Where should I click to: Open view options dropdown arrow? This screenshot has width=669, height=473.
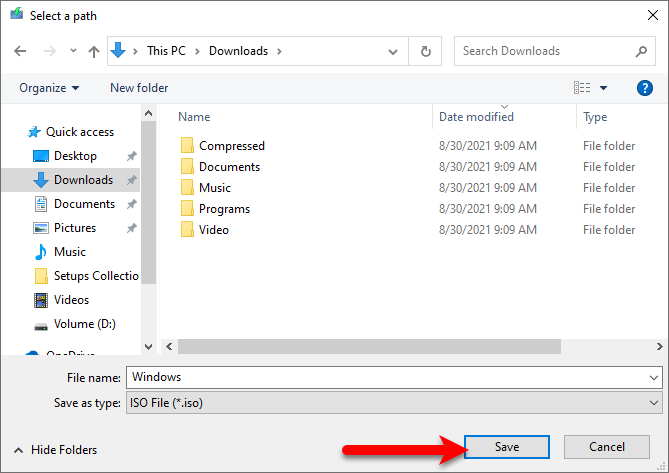point(603,88)
